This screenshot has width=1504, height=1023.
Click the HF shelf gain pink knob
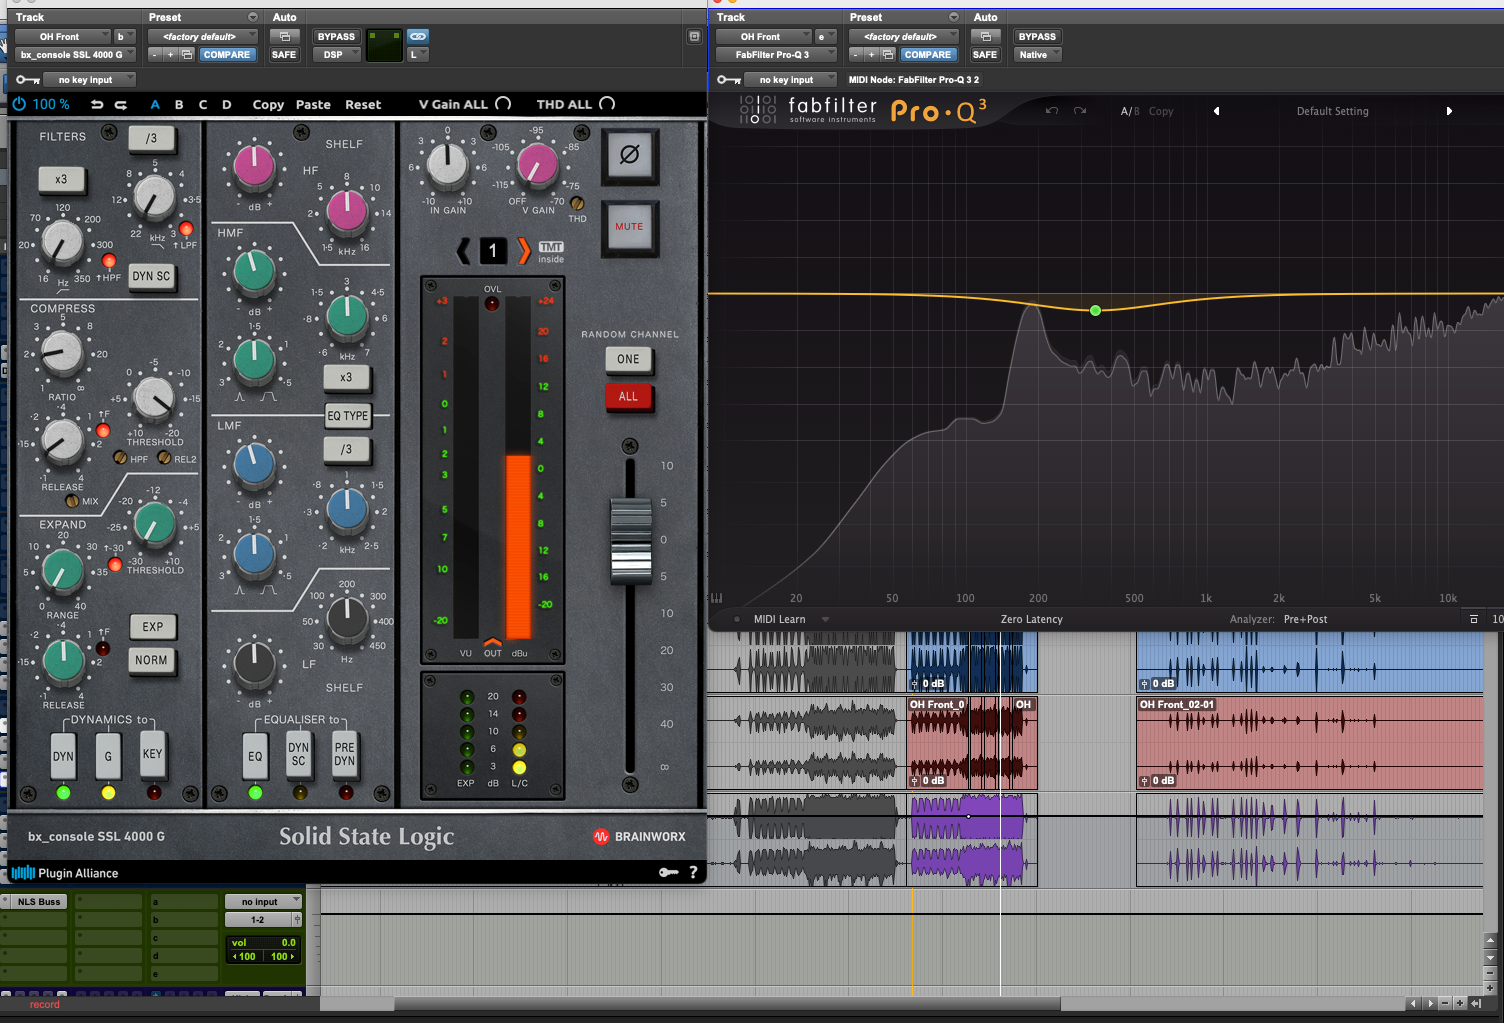[x=254, y=167]
